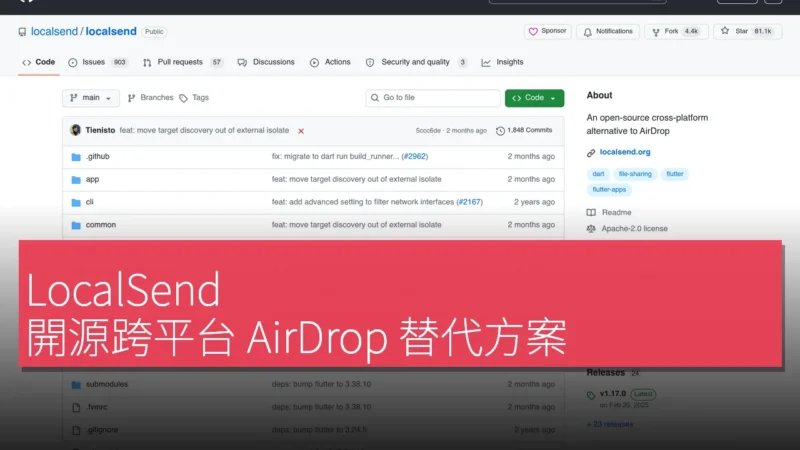This screenshot has width=800, height=450.
Task: Switch to Pull requests tab
Action: (183, 62)
